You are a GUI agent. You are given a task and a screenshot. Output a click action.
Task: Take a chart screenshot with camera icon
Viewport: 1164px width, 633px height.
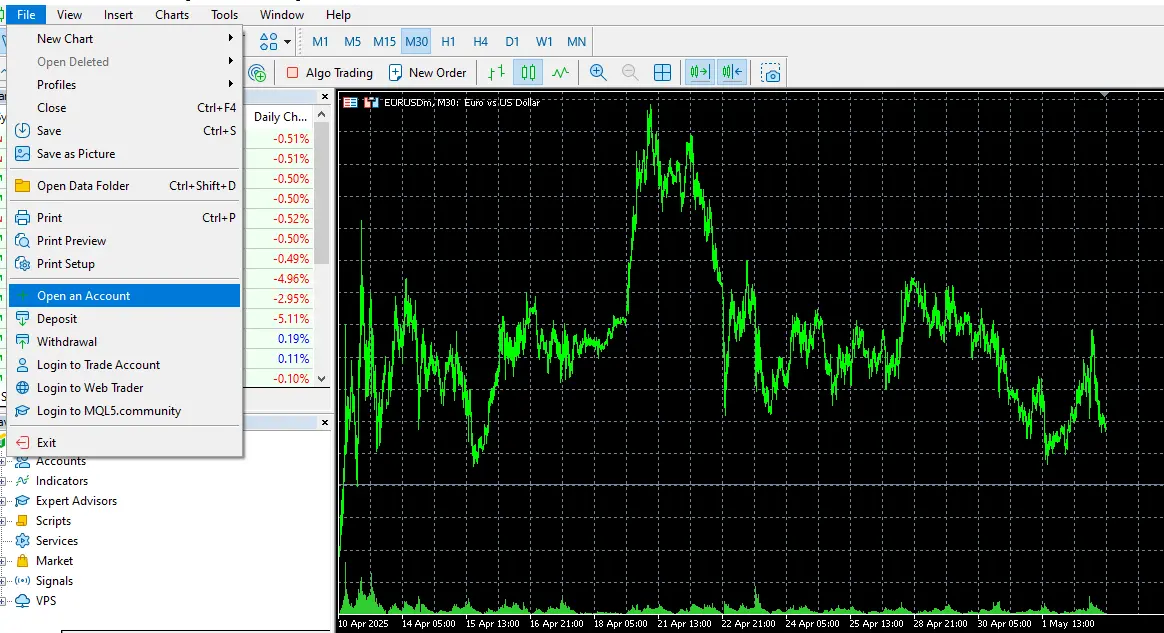(x=770, y=73)
